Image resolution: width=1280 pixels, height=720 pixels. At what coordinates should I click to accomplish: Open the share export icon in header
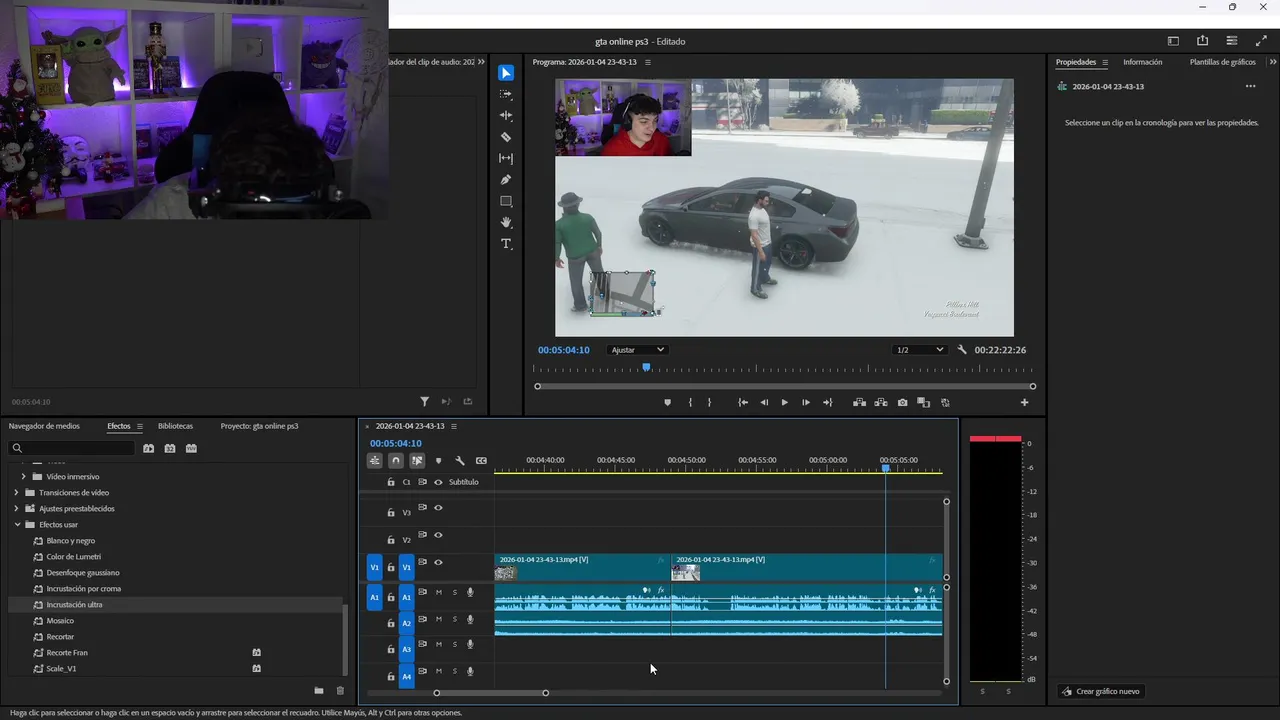coord(1202,41)
